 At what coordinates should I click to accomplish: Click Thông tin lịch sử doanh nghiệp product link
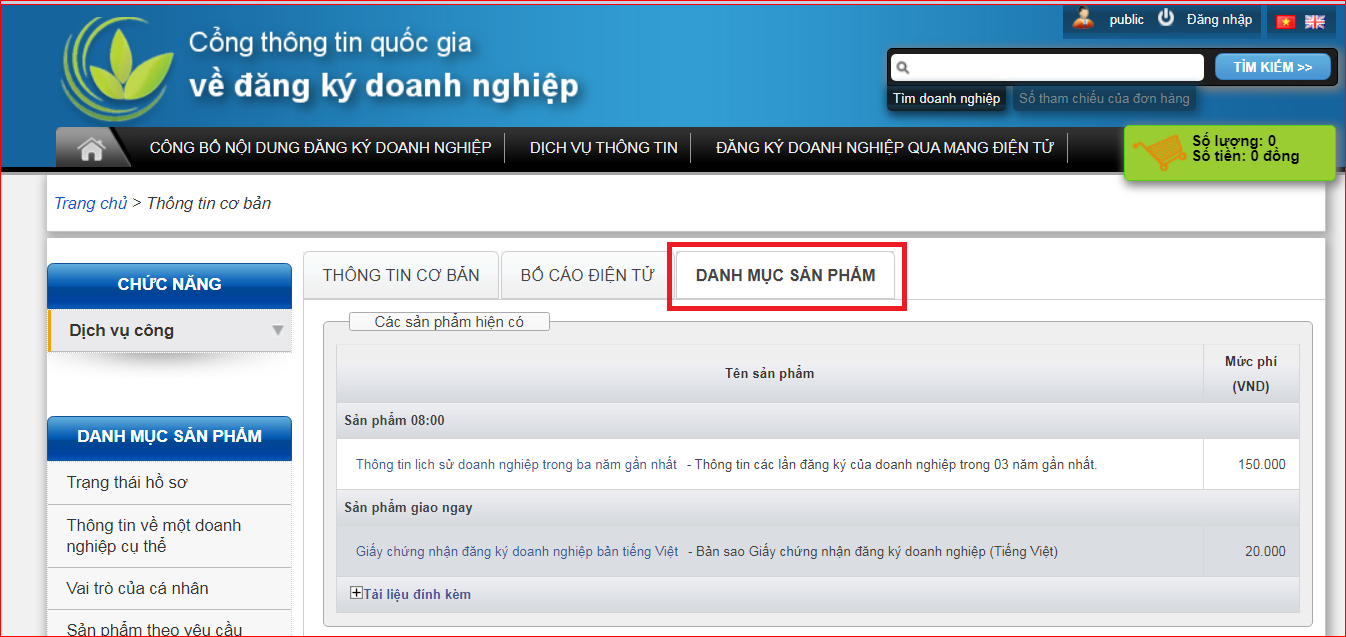pos(516,464)
